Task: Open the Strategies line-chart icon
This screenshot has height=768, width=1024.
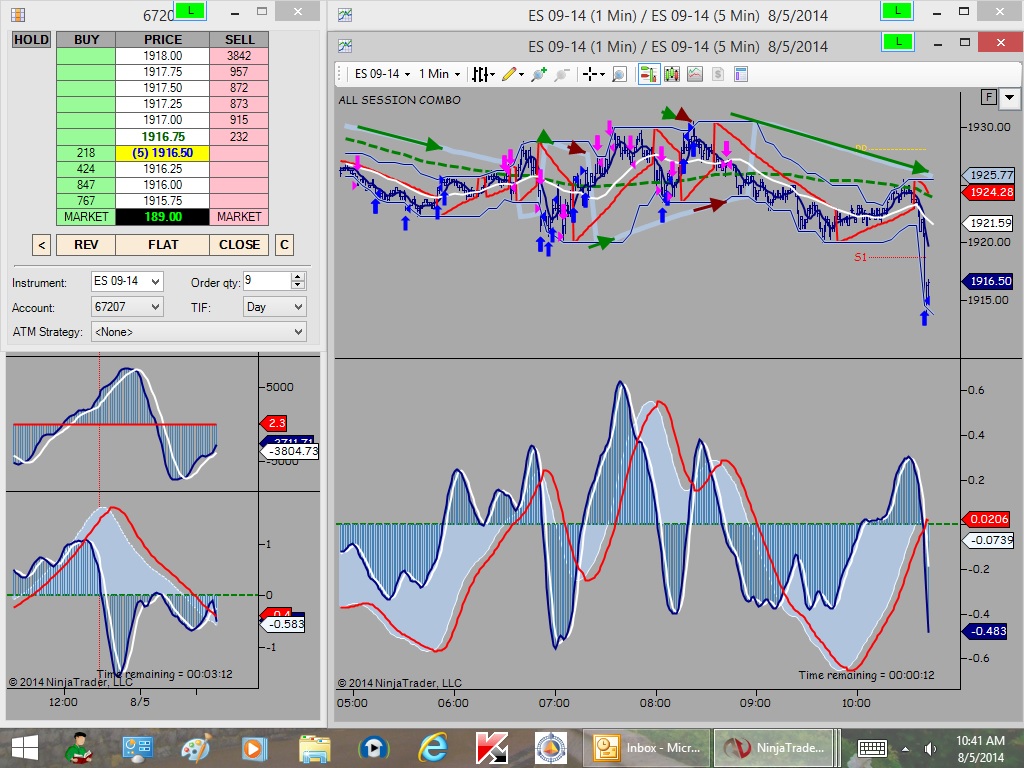Action: pyautogui.click(x=695, y=74)
